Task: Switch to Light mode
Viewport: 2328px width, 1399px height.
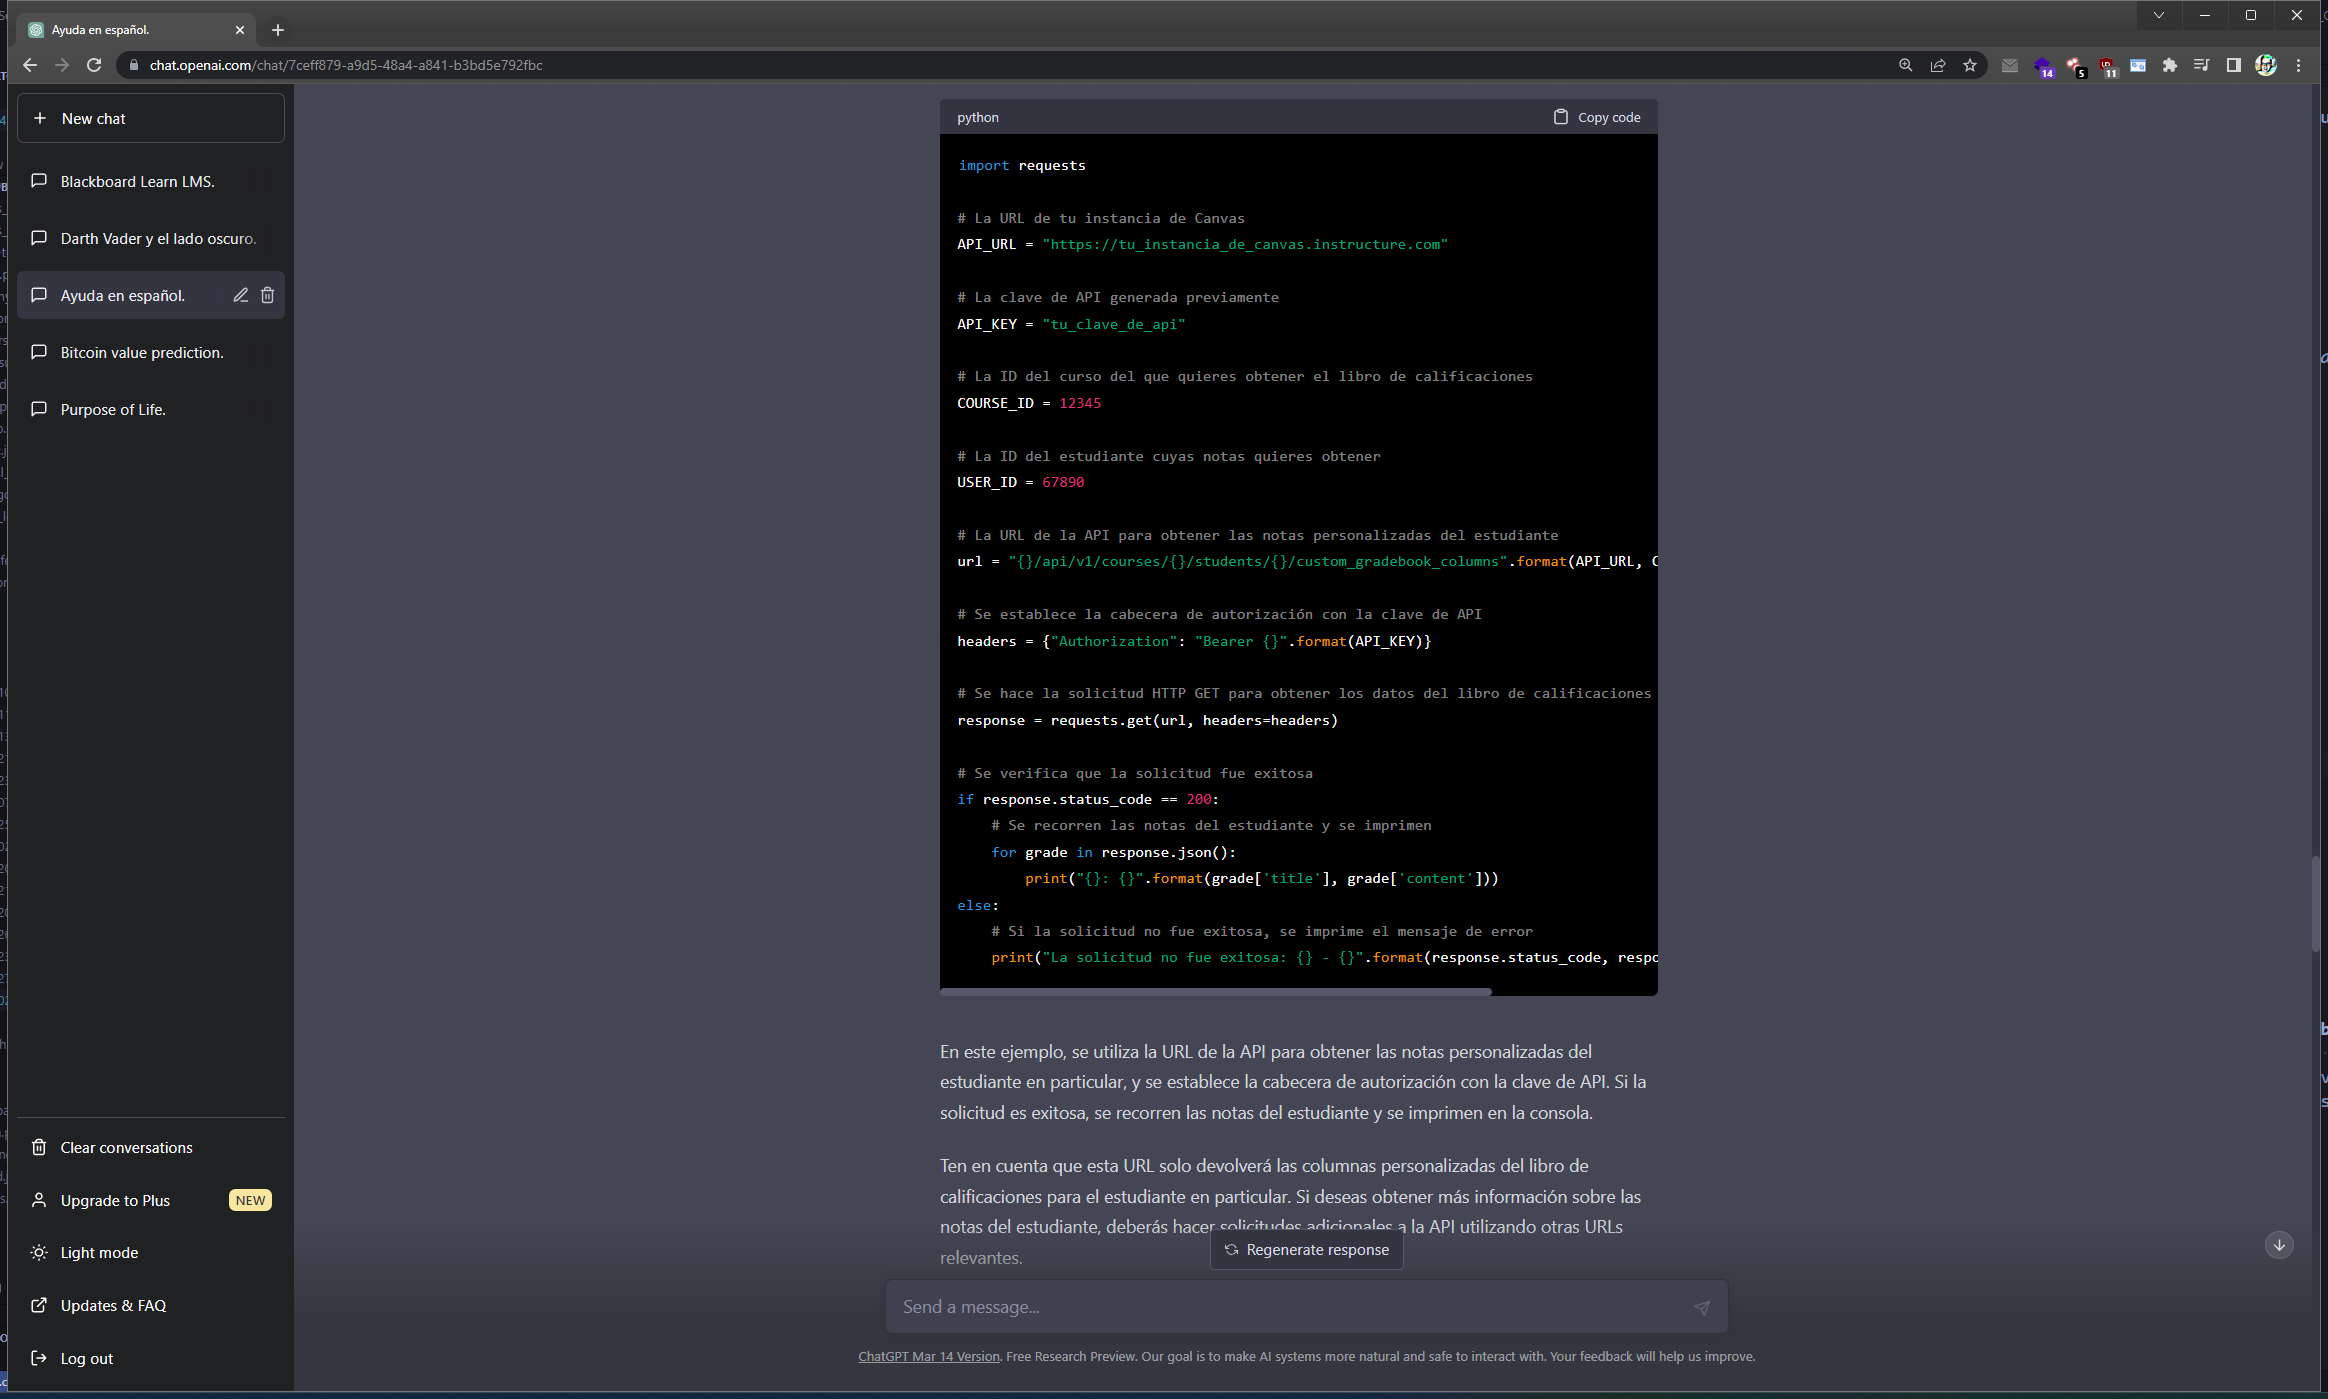Action: click(99, 1252)
